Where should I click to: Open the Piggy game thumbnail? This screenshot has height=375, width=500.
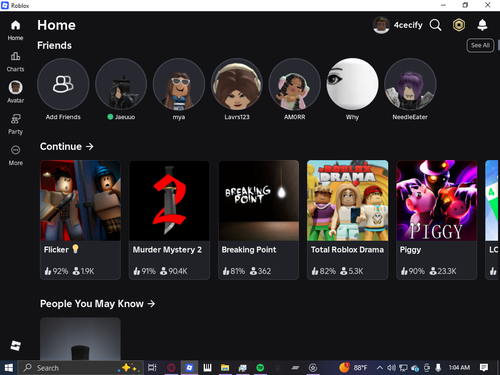click(437, 201)
